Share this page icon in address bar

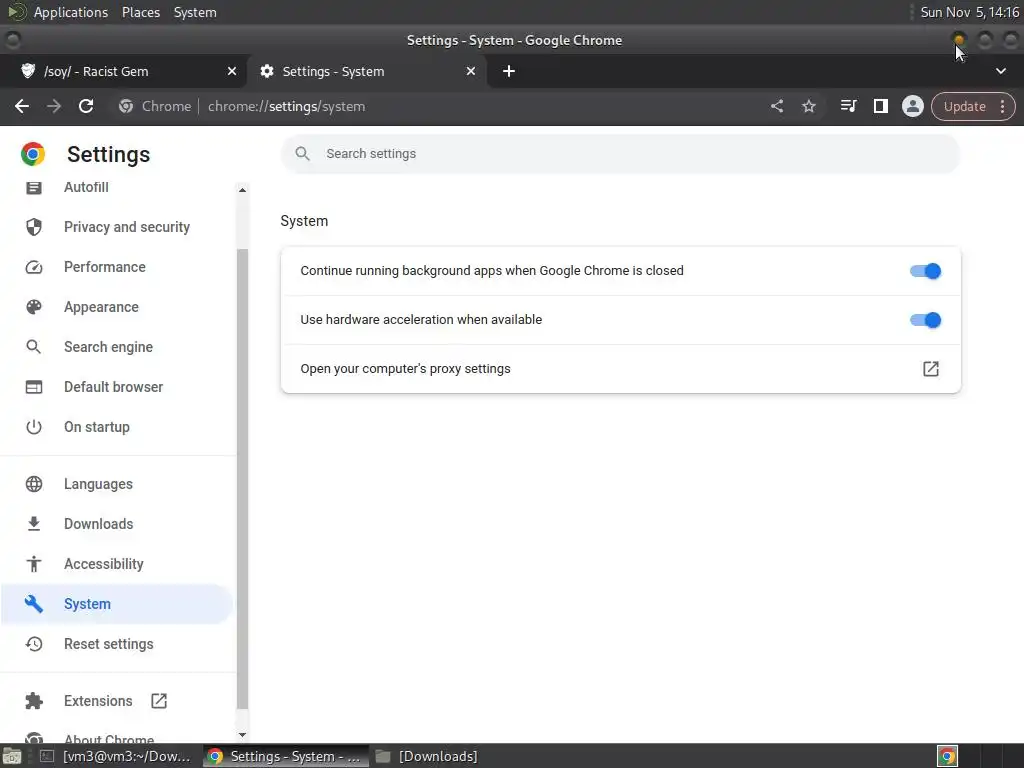click(x=776, y=106)
